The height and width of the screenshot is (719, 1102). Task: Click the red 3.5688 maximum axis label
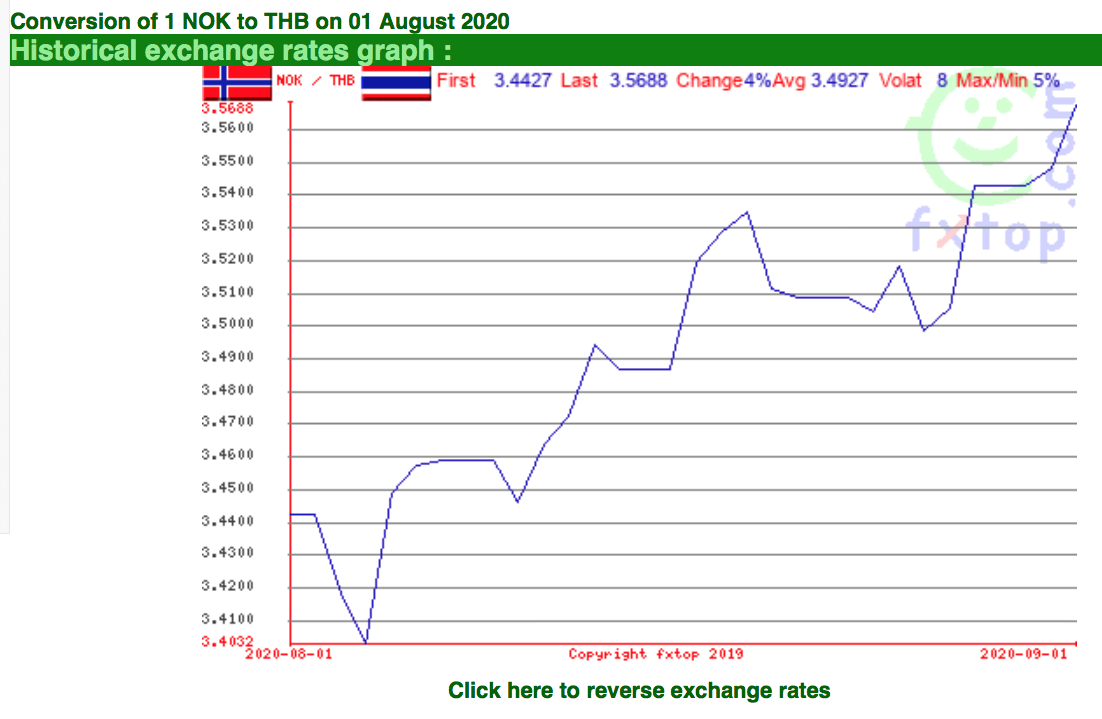(x=227, y=108)
